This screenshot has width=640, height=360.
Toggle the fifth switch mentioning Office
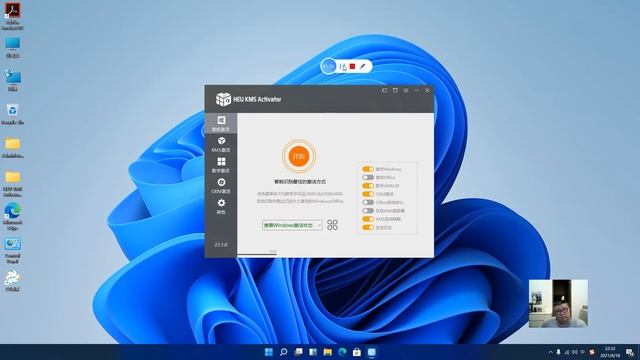[368, 202]
